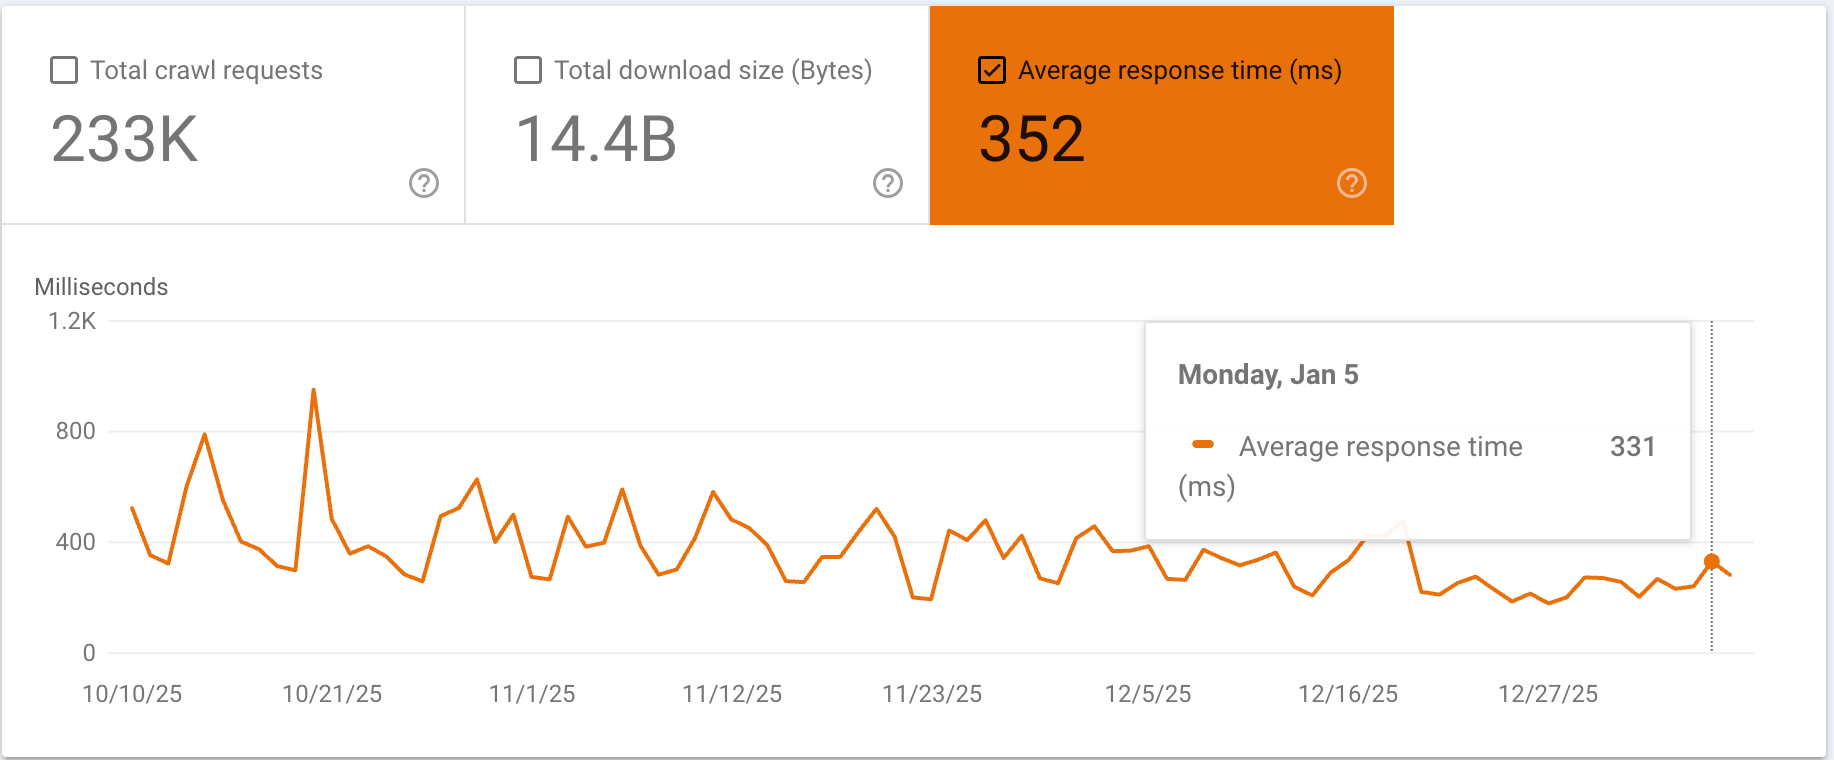Open help for Total download size
The image size is (1834, 760).
(x=888, y=183)
